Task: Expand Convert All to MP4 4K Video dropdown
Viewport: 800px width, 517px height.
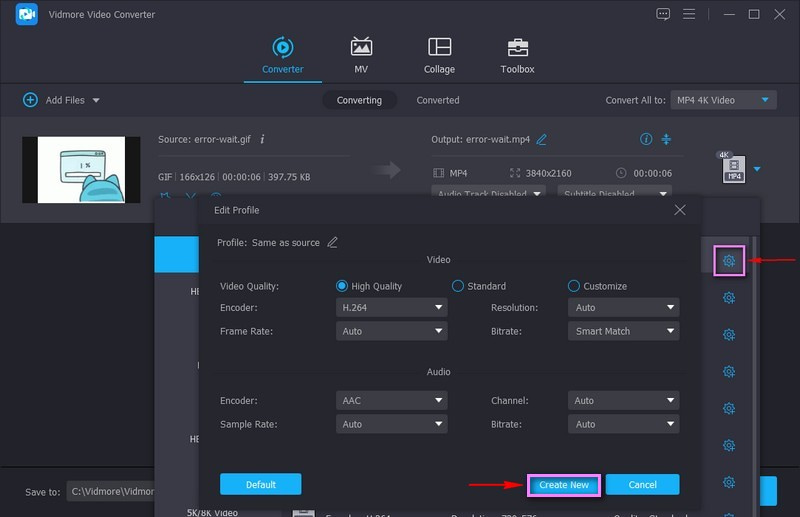Action: tap(724, 100)
